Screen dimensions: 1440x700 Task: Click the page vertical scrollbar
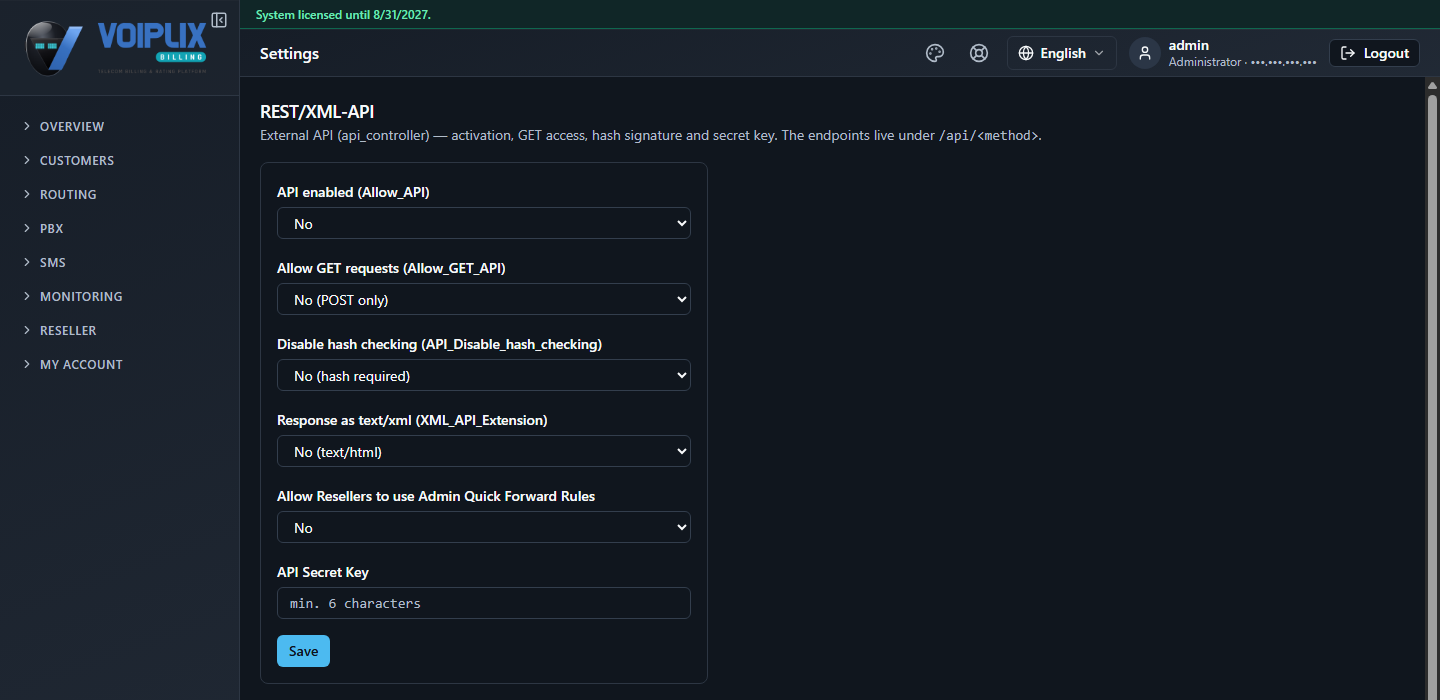pos(1430,390)
